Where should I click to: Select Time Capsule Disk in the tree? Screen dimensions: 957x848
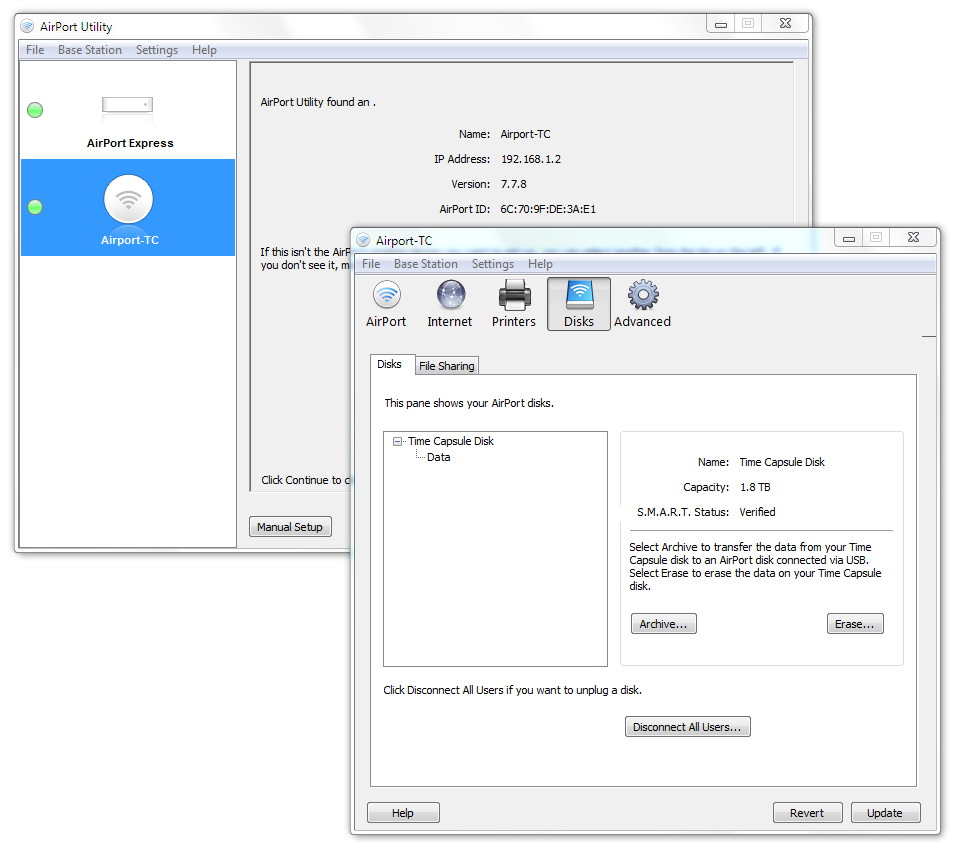[x=450, y=441]
